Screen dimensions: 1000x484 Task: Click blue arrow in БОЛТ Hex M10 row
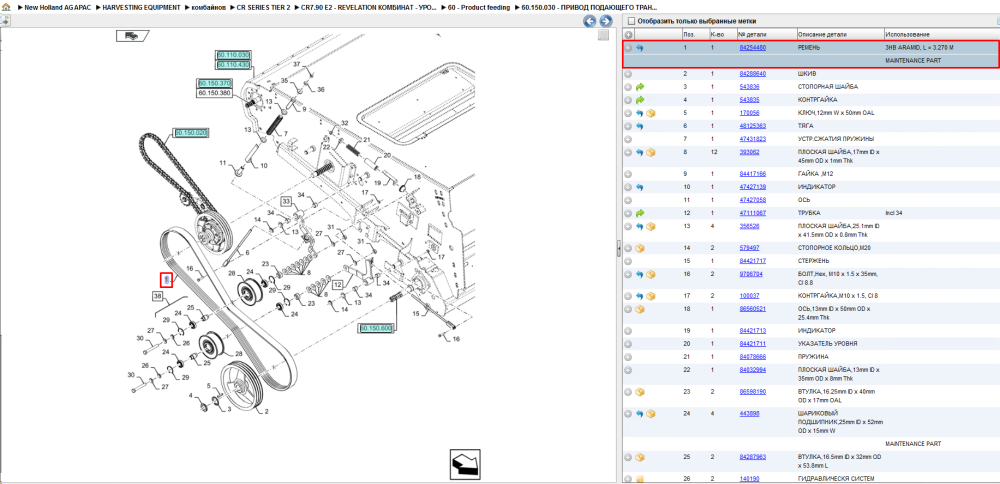click(x=640, y=274)
